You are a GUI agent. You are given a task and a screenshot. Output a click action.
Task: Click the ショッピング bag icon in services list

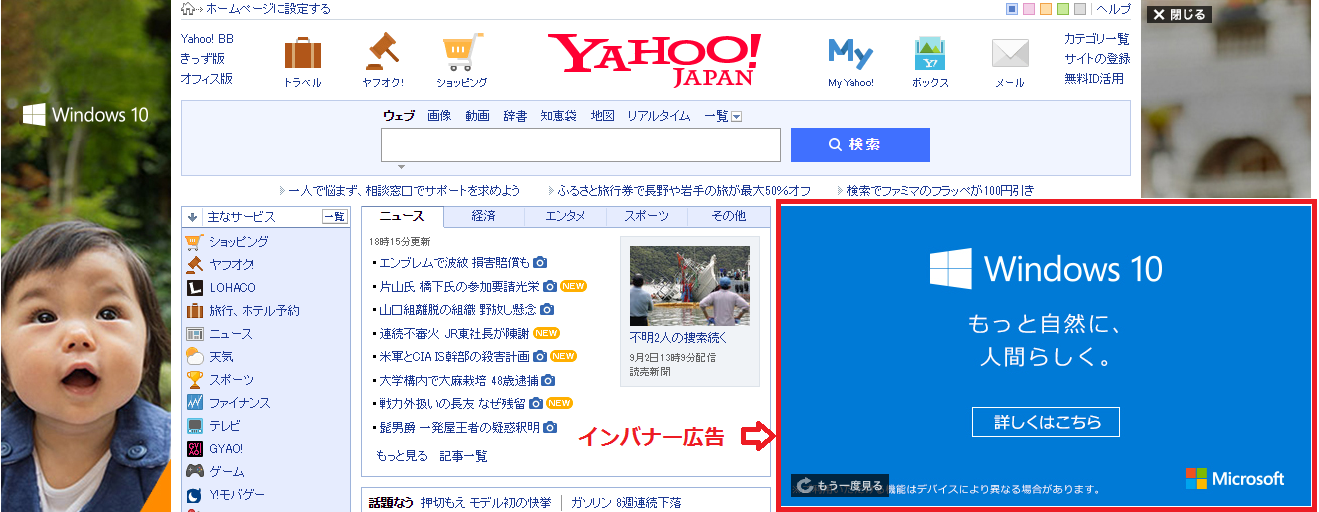194,241
